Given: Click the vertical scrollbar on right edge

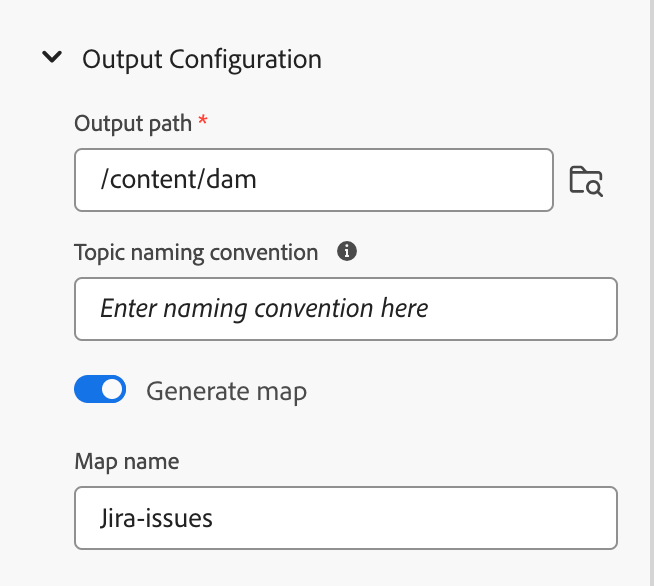Looking at the screenshot, I should click(x=651, y=293).
